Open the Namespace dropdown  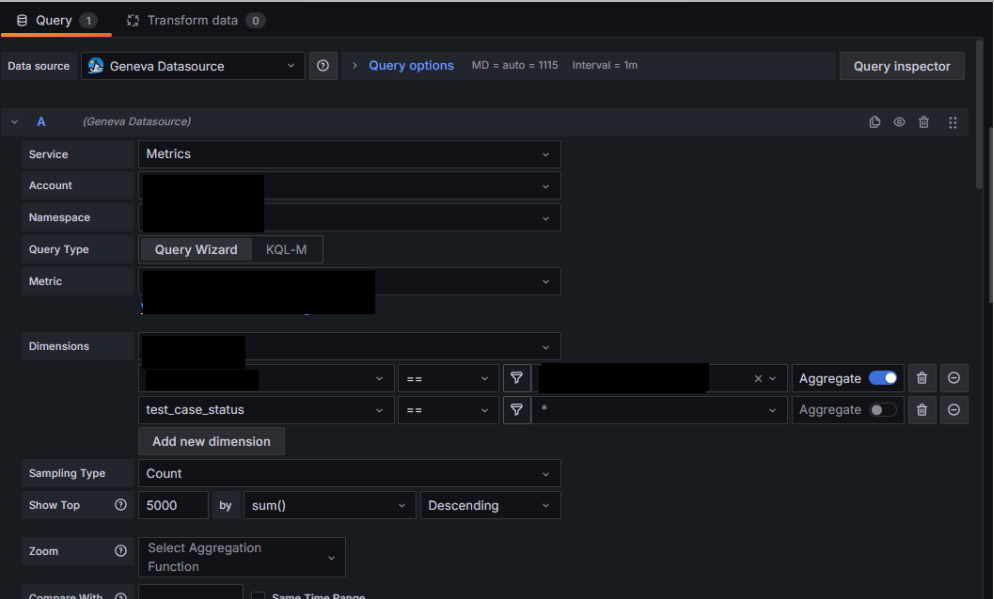349,217
